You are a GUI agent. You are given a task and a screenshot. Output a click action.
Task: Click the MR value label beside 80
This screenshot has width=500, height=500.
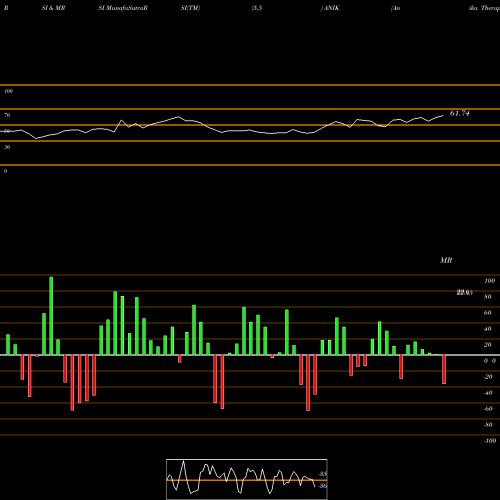(465, 293)
